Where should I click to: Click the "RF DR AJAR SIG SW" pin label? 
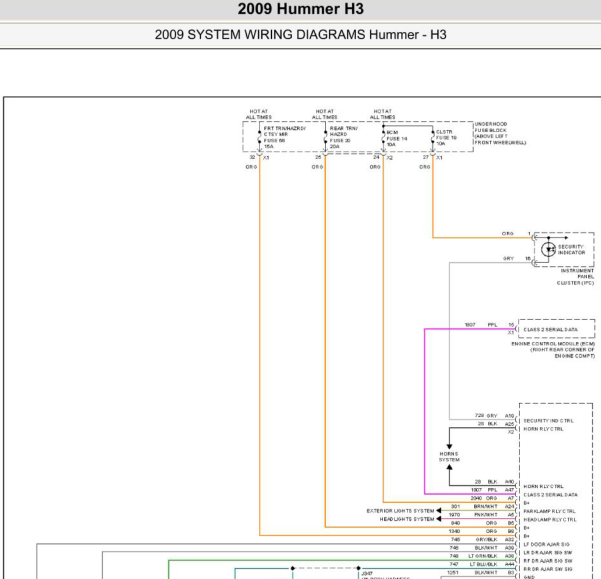548,561
